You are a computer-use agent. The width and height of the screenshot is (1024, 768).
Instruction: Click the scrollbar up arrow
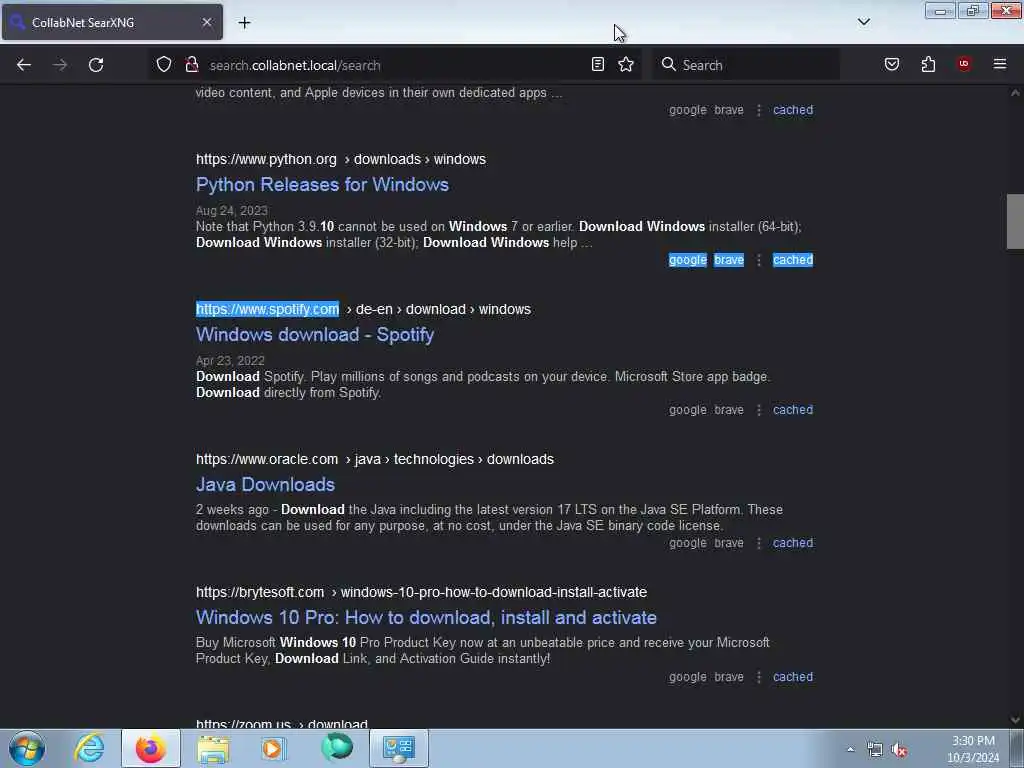pyautogui.click(x=1015, y=93)
